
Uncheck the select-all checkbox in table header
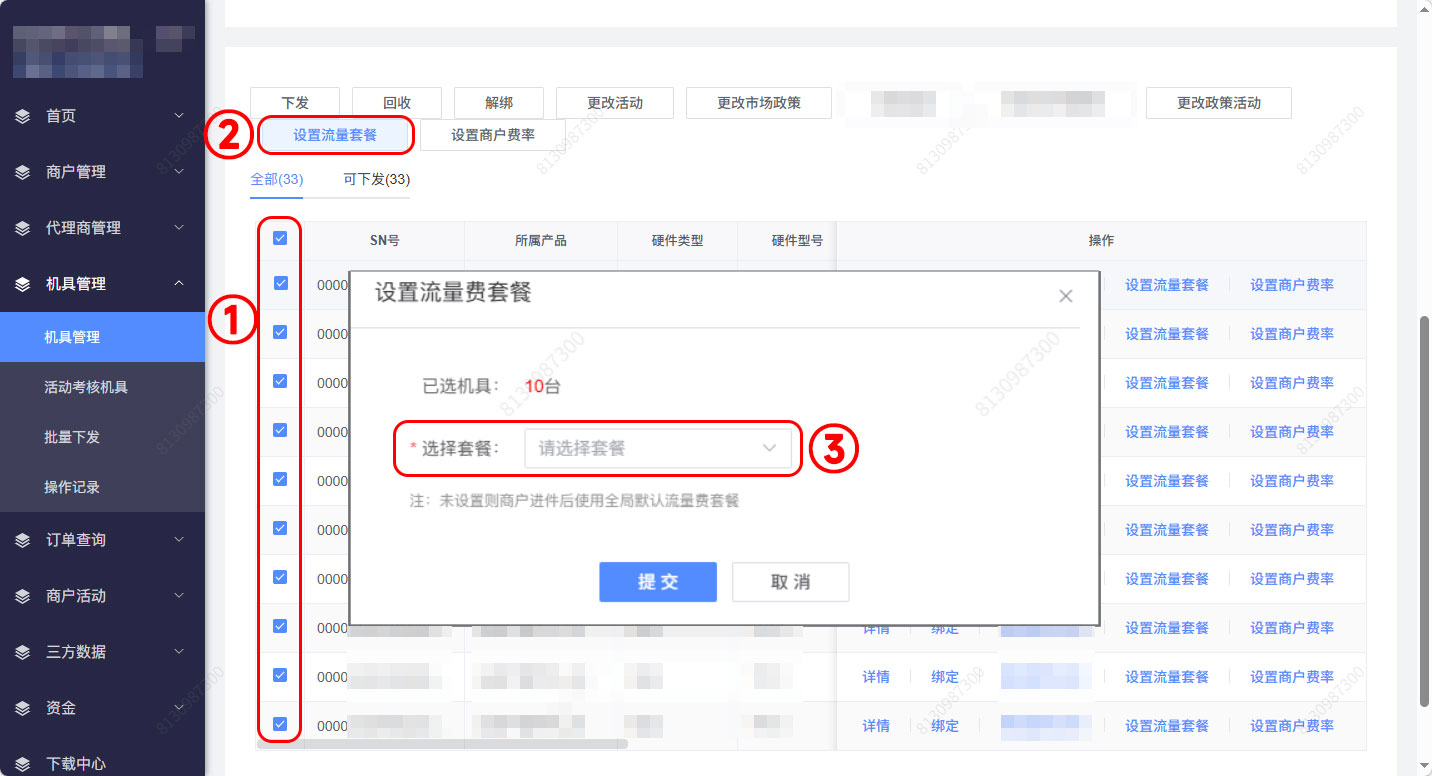click(x=280, y=239)
